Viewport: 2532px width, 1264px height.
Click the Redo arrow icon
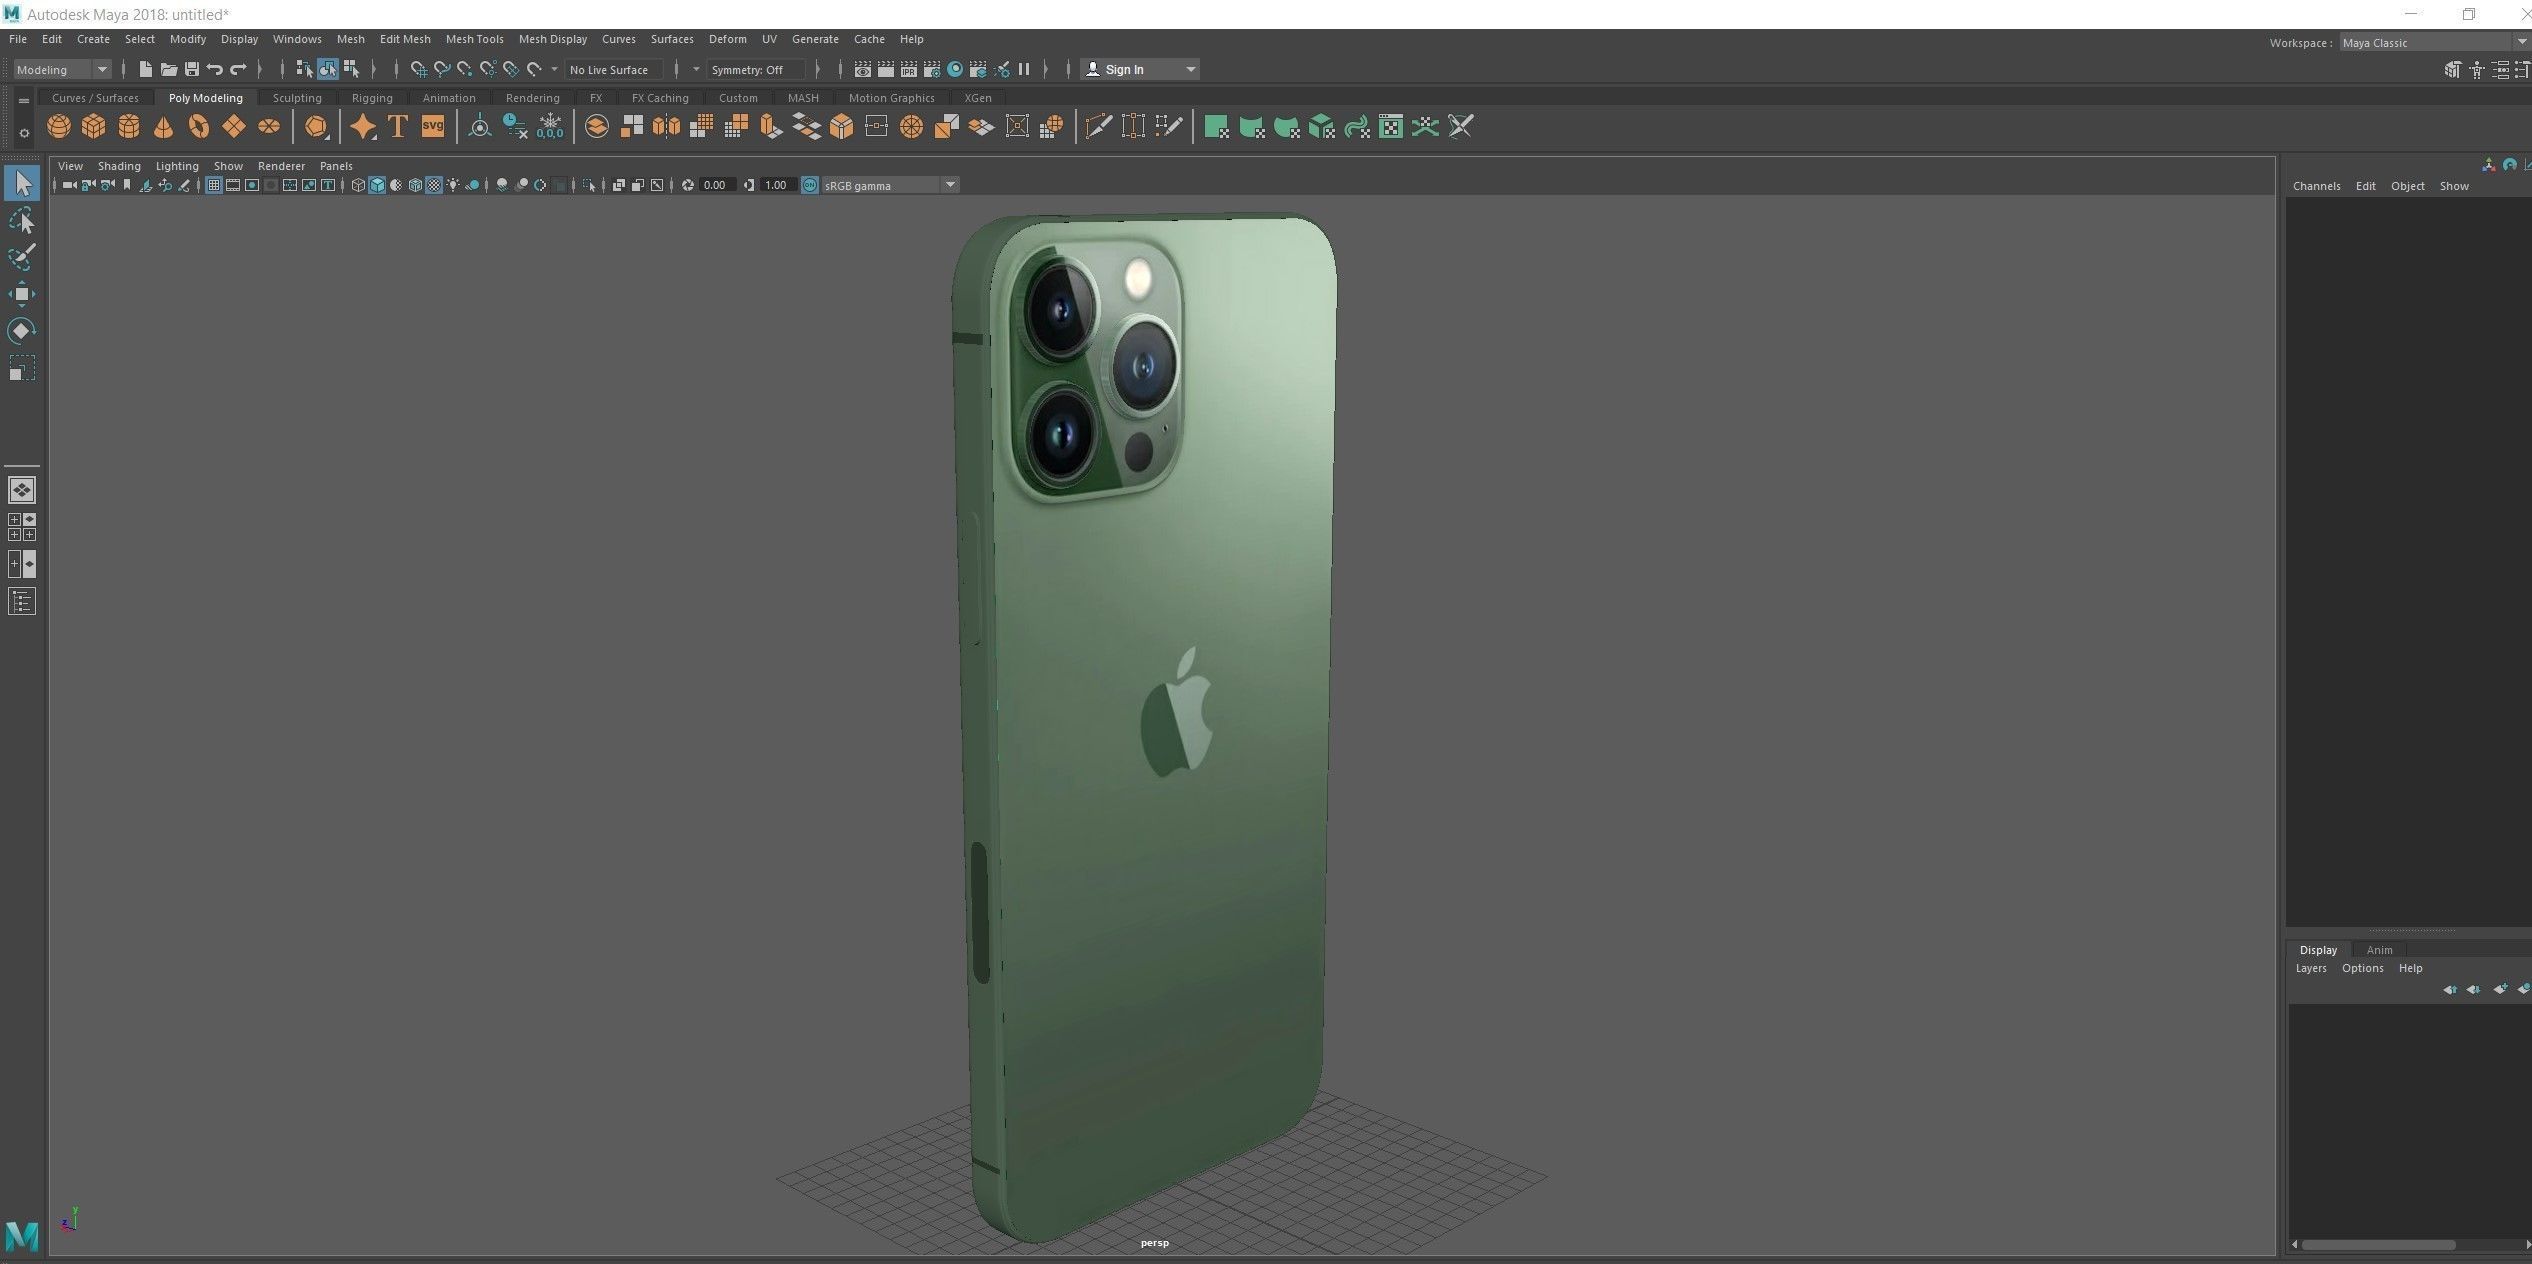238,69
